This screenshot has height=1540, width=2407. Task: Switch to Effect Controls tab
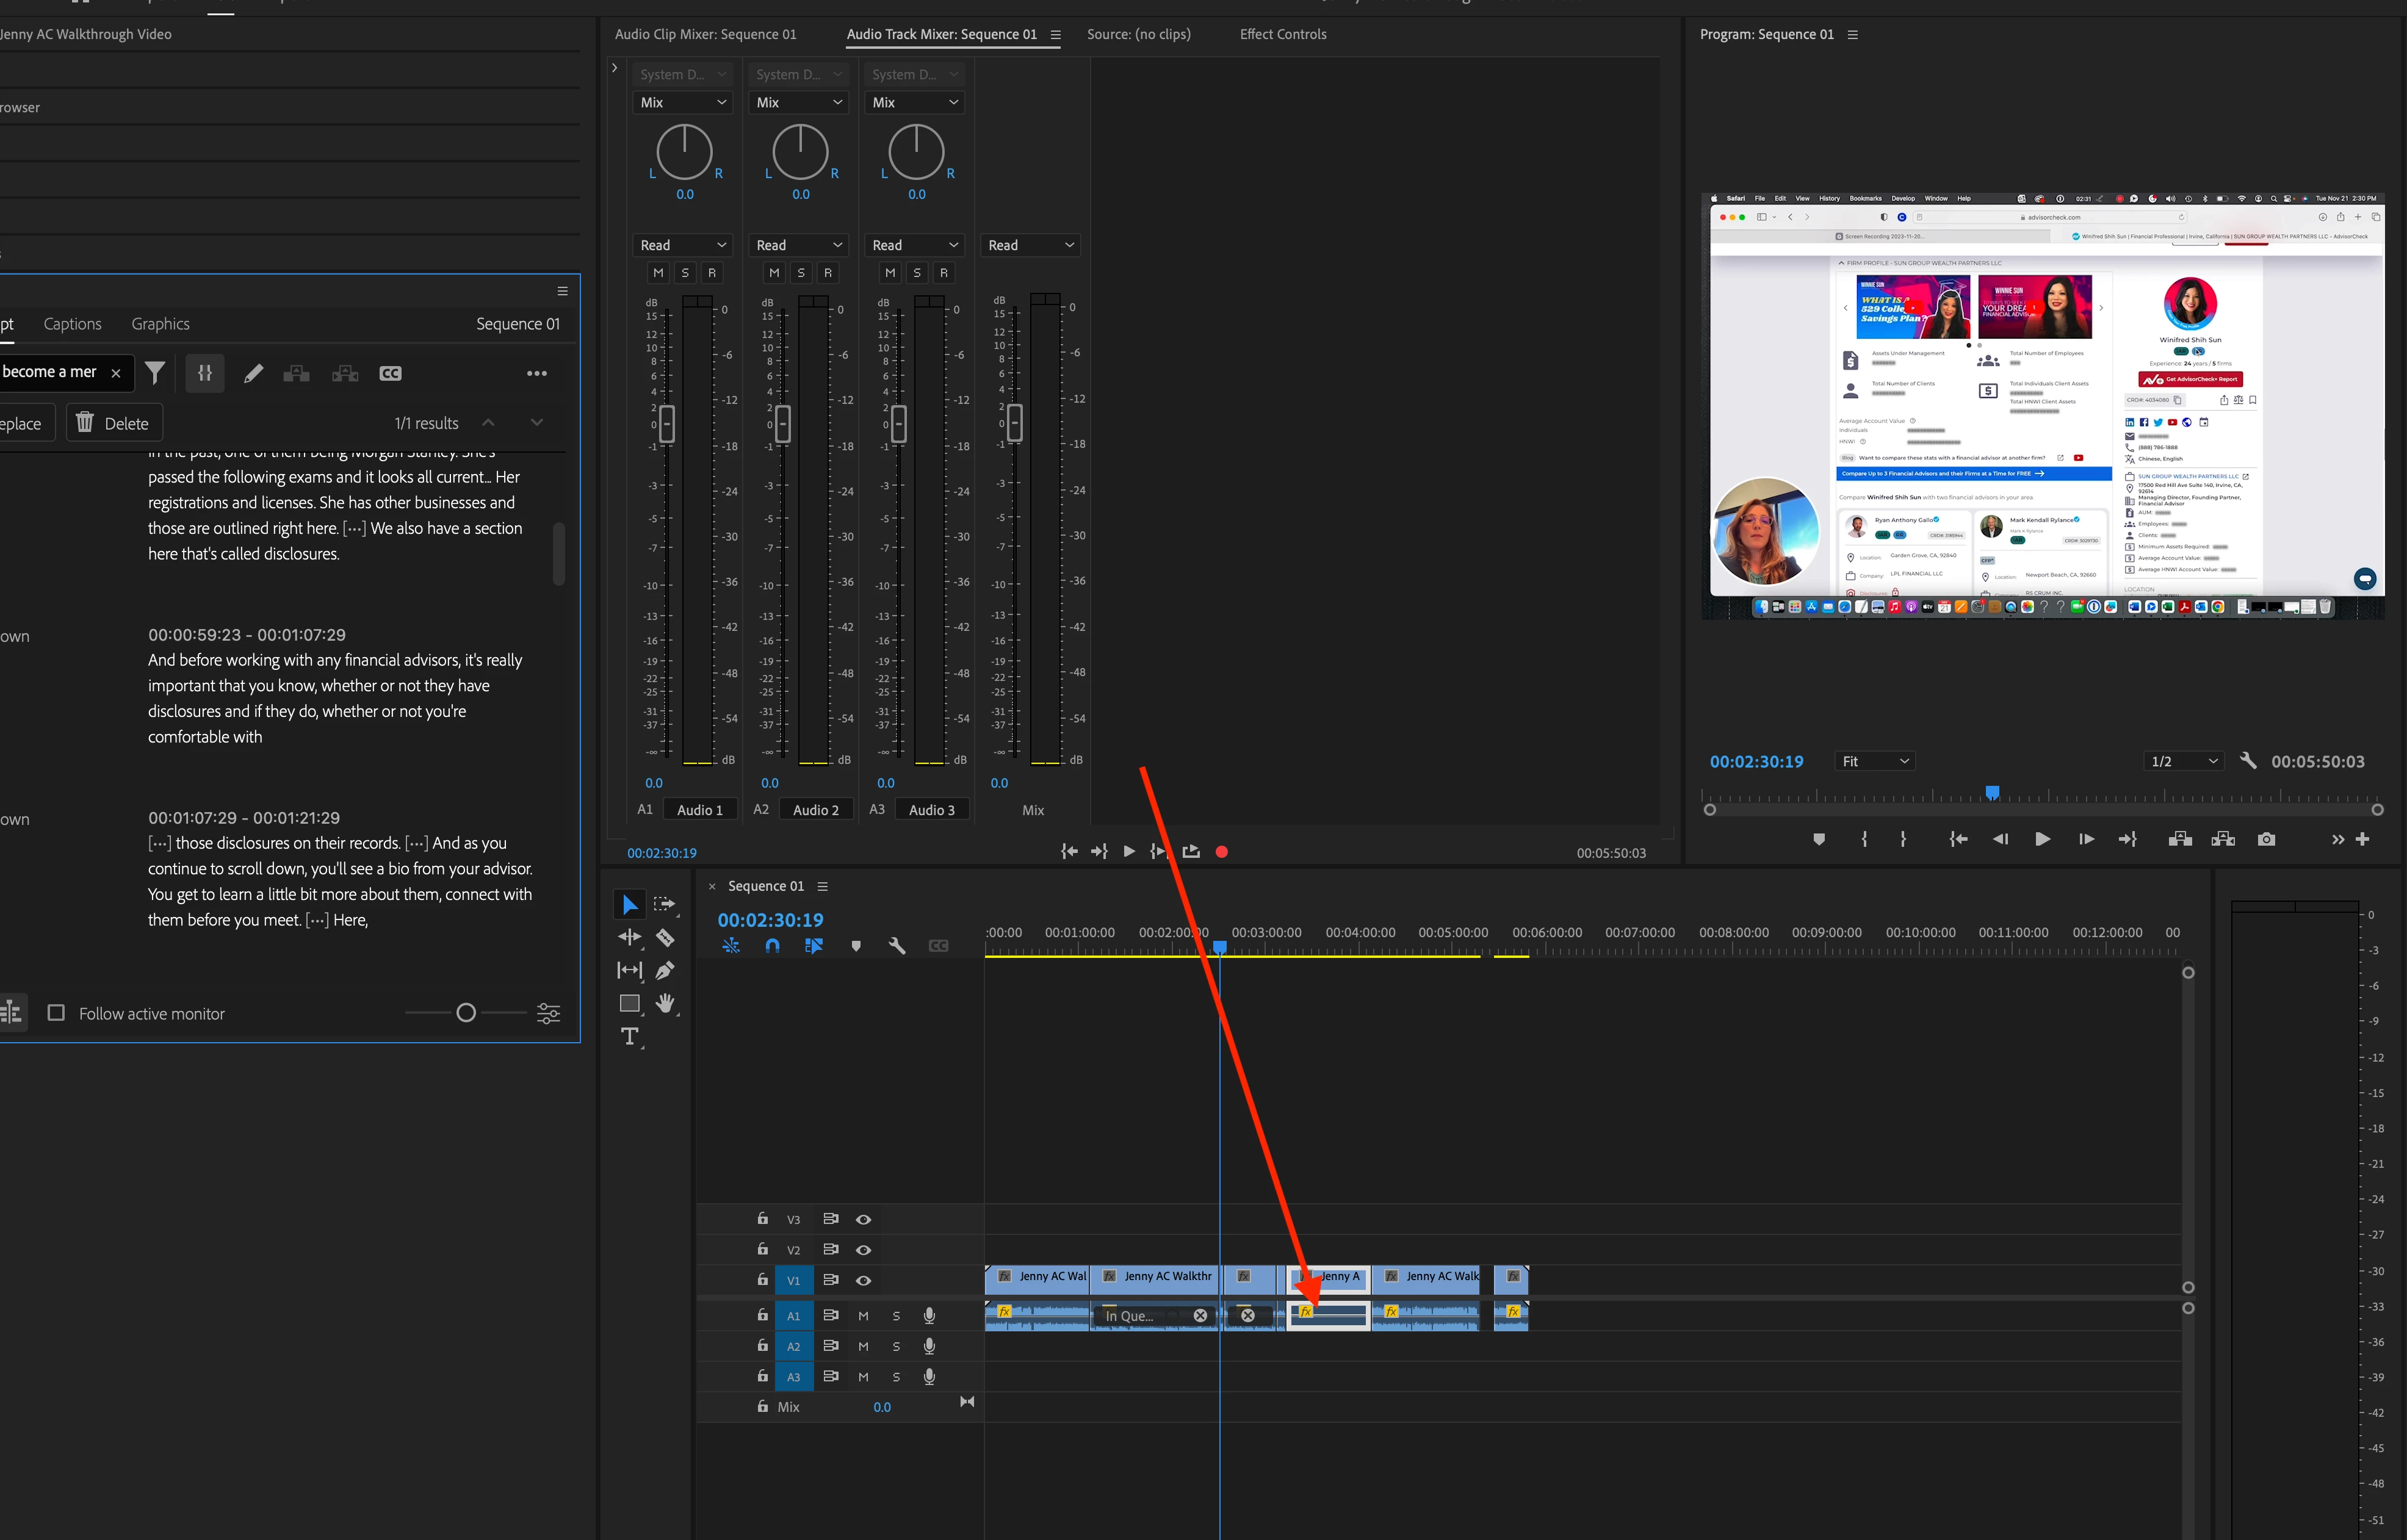point(1282,34)
